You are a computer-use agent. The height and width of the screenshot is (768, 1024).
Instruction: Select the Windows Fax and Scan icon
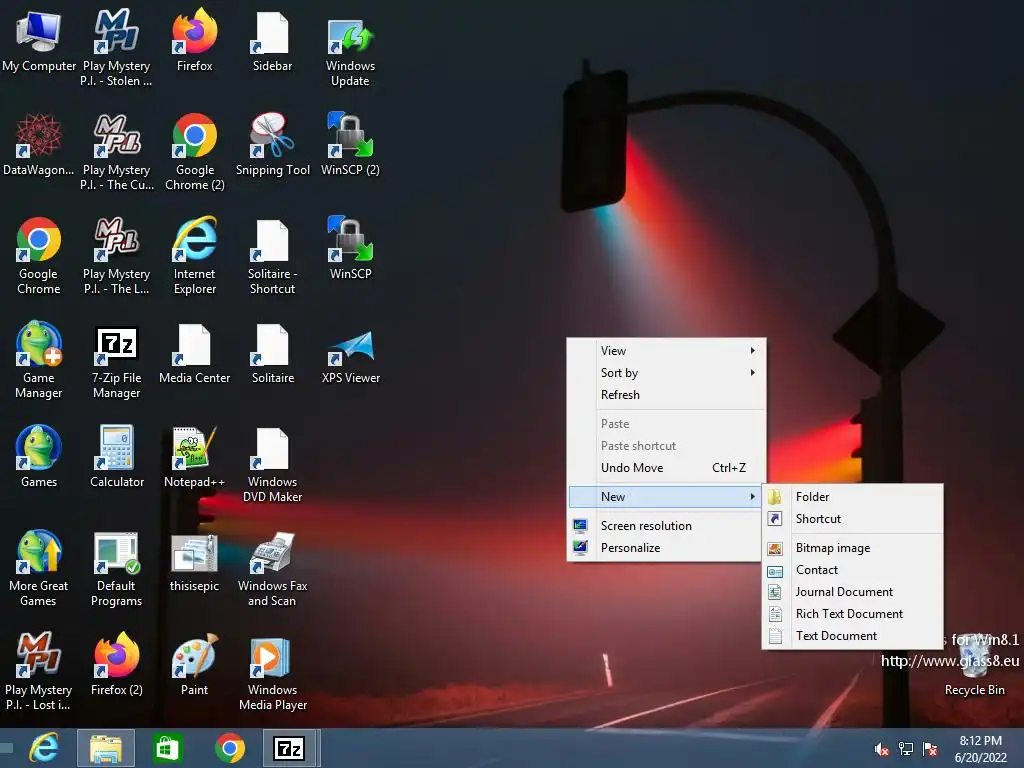click(x=272, y=568)
